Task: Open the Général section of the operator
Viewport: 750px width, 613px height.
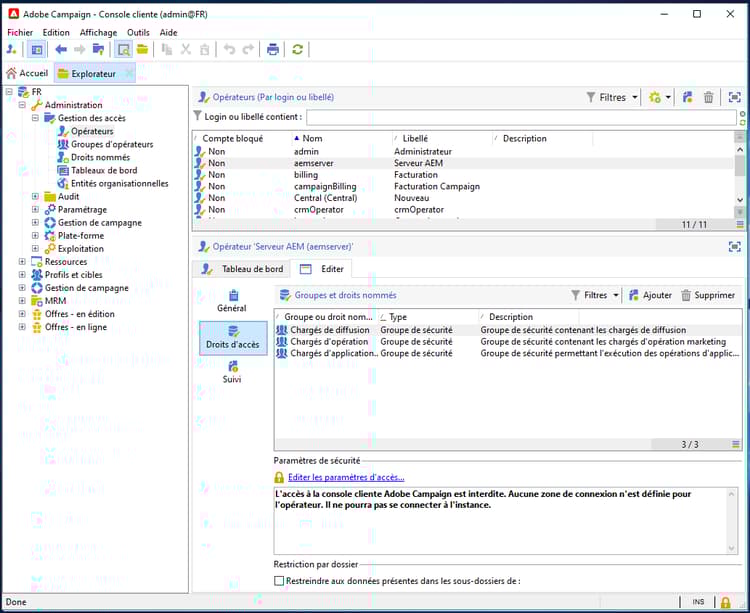Action: (232, 301)
